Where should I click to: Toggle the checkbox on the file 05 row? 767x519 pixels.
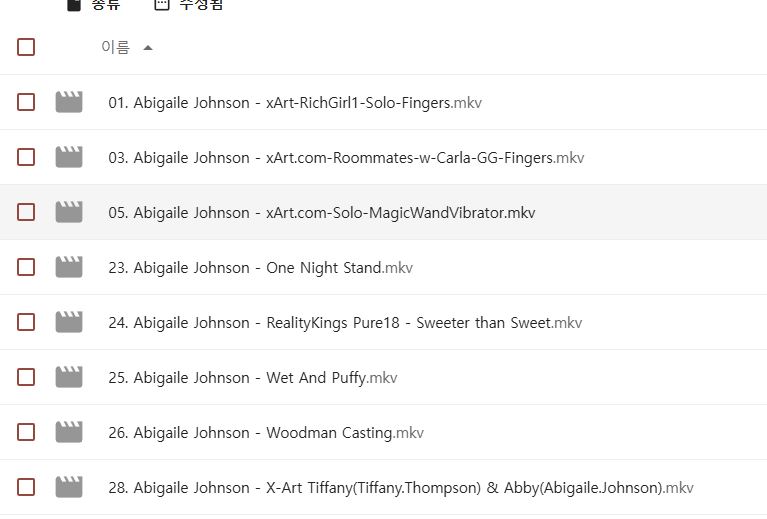[26, 212]
